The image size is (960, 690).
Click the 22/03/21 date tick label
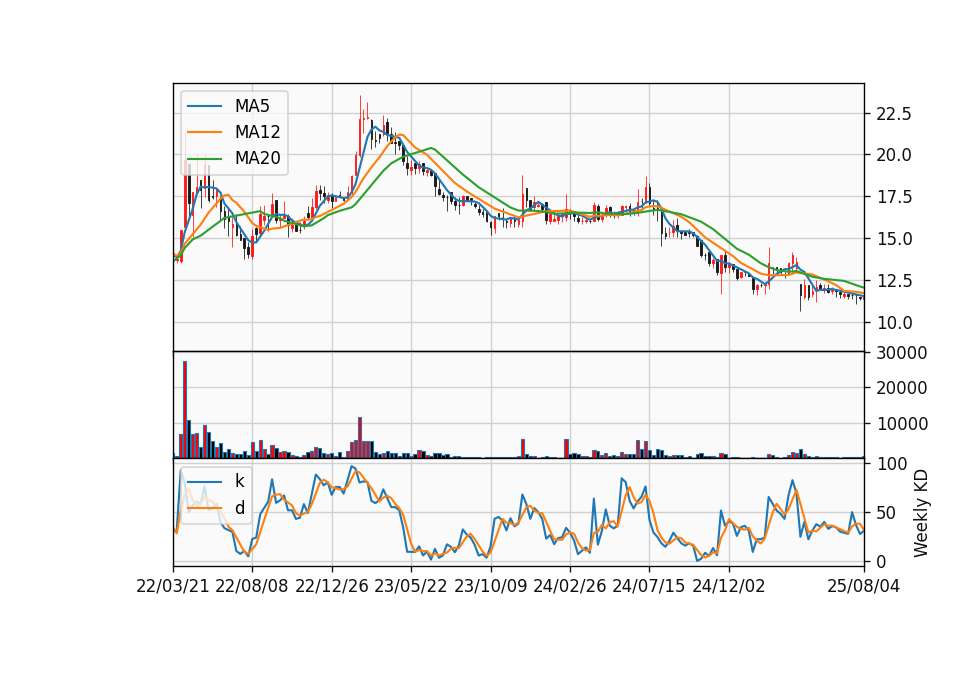173,586
